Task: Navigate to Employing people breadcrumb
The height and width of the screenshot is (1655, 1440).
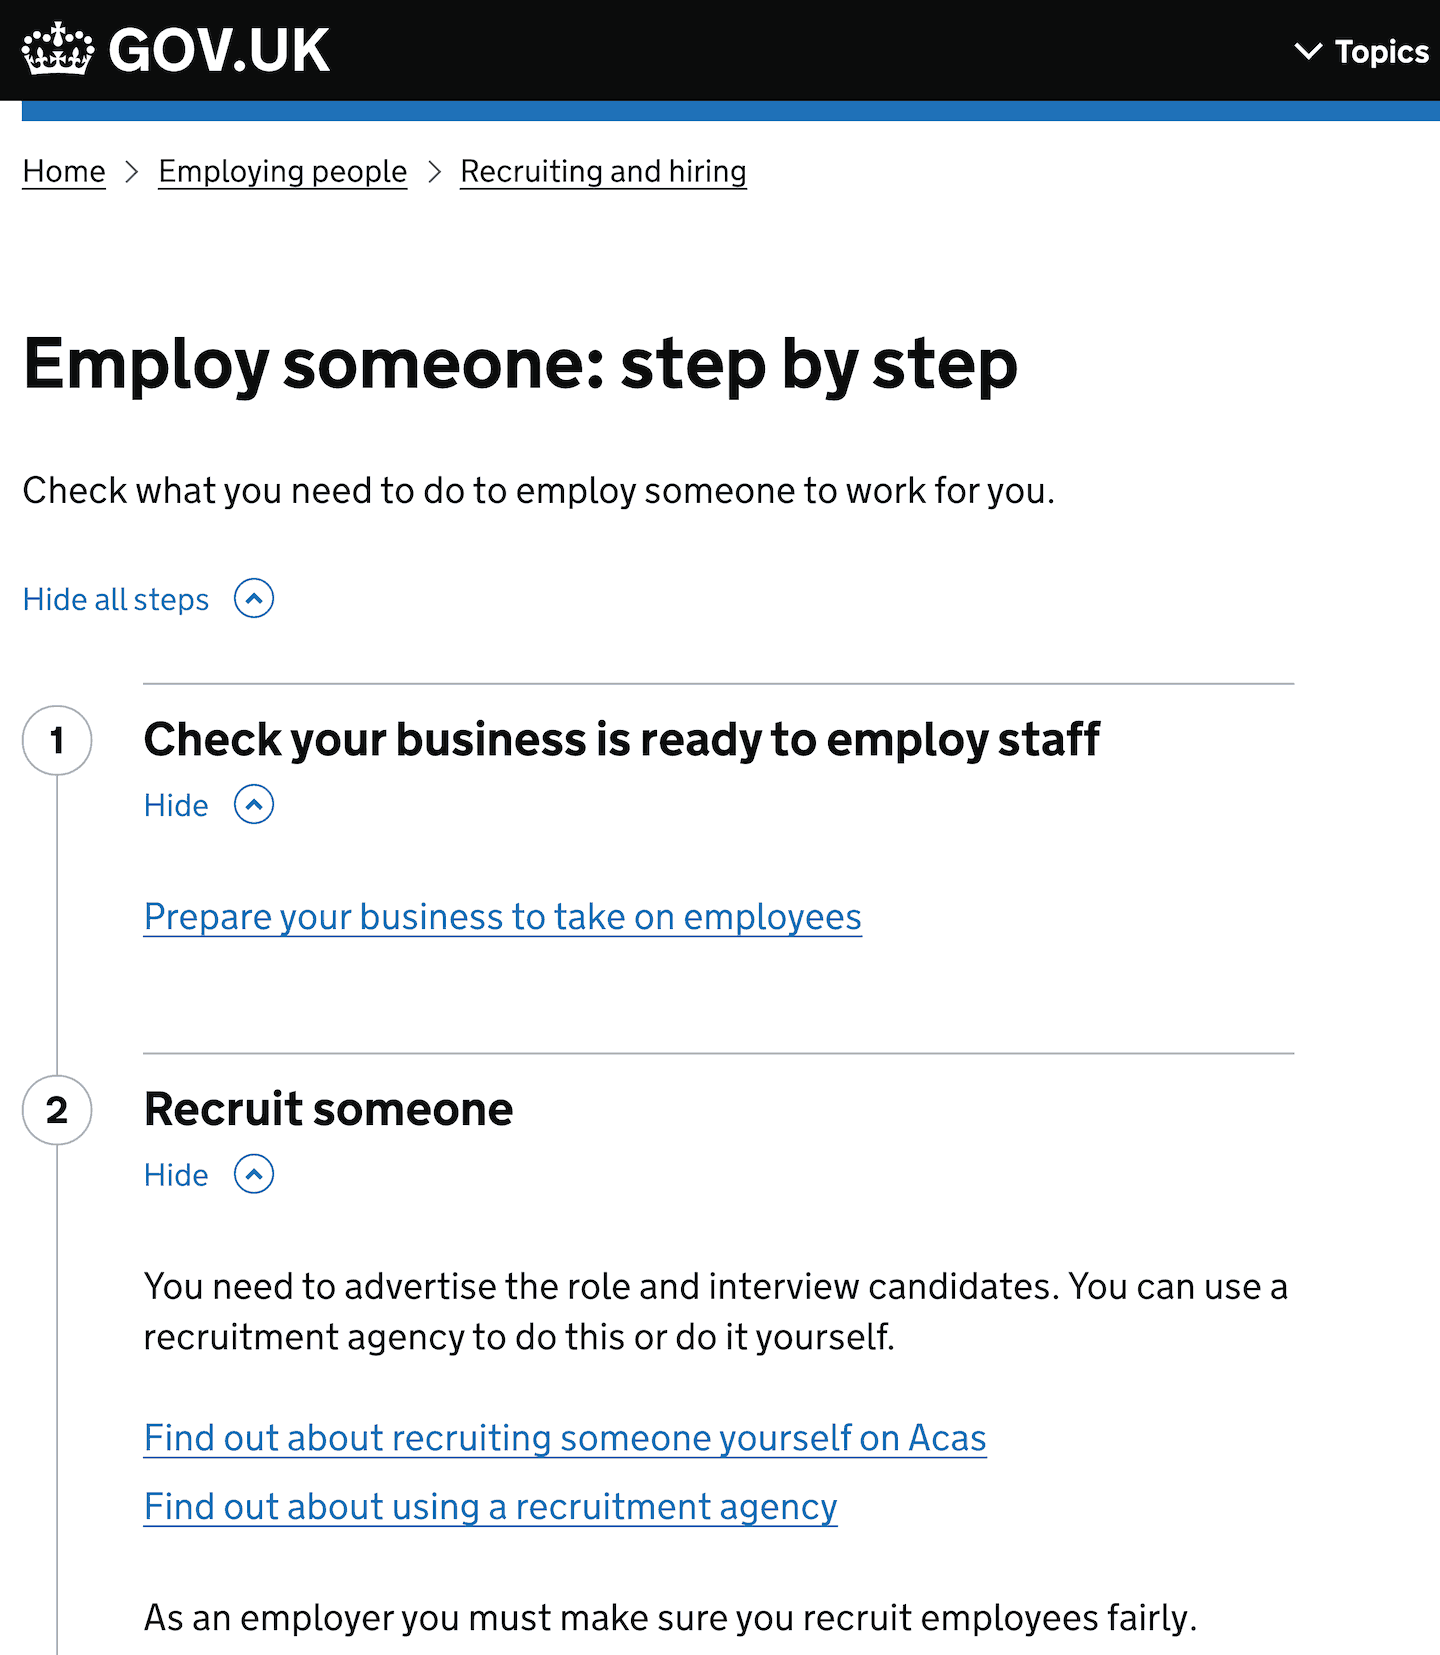Action: [x=282, y=171]
